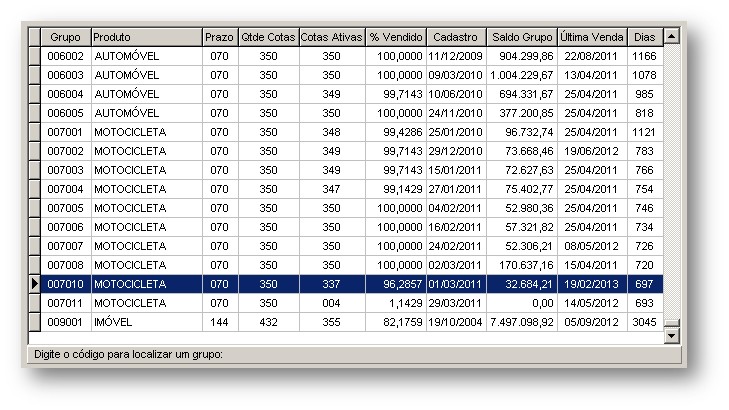This screenshot has height=410, width=729.
Task: Select group 007003 cell
Action: pos(66,171)
